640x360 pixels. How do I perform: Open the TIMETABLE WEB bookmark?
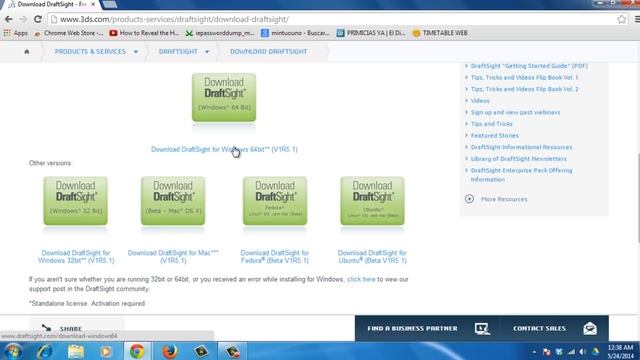[440, 33]
